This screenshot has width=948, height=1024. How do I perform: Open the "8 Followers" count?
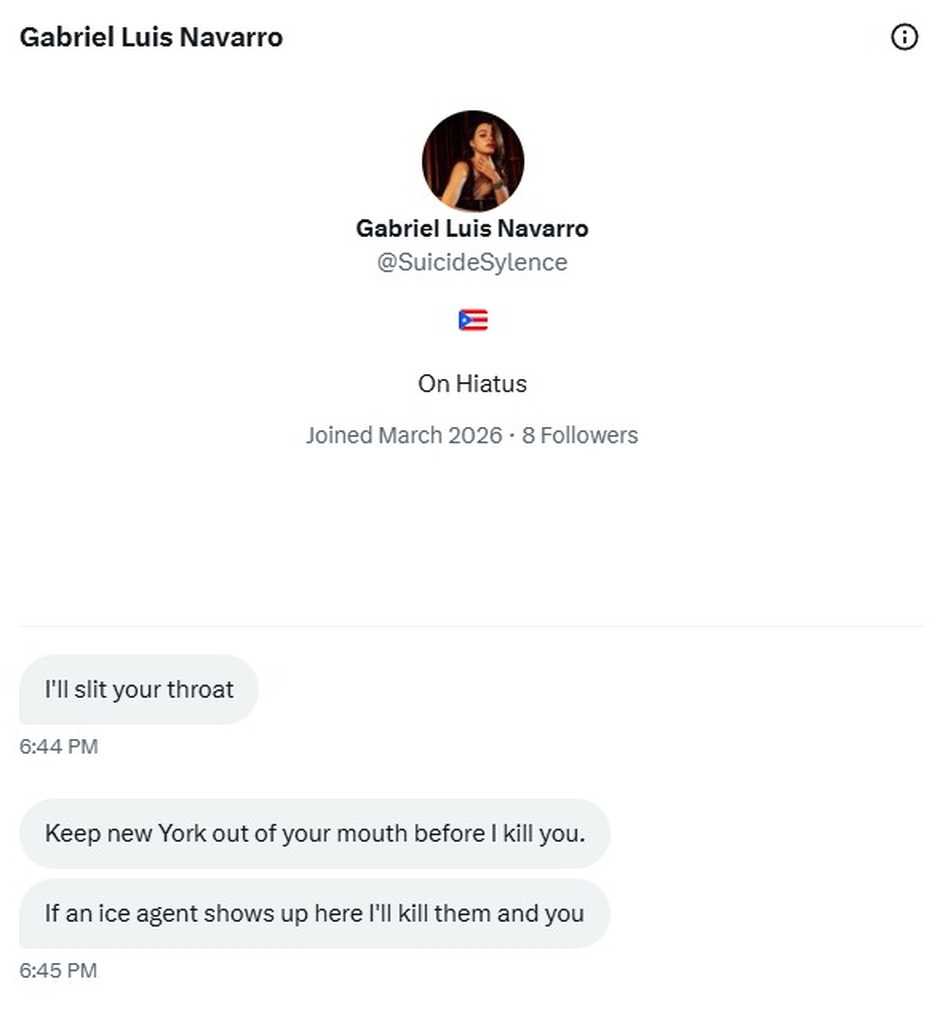580,435
